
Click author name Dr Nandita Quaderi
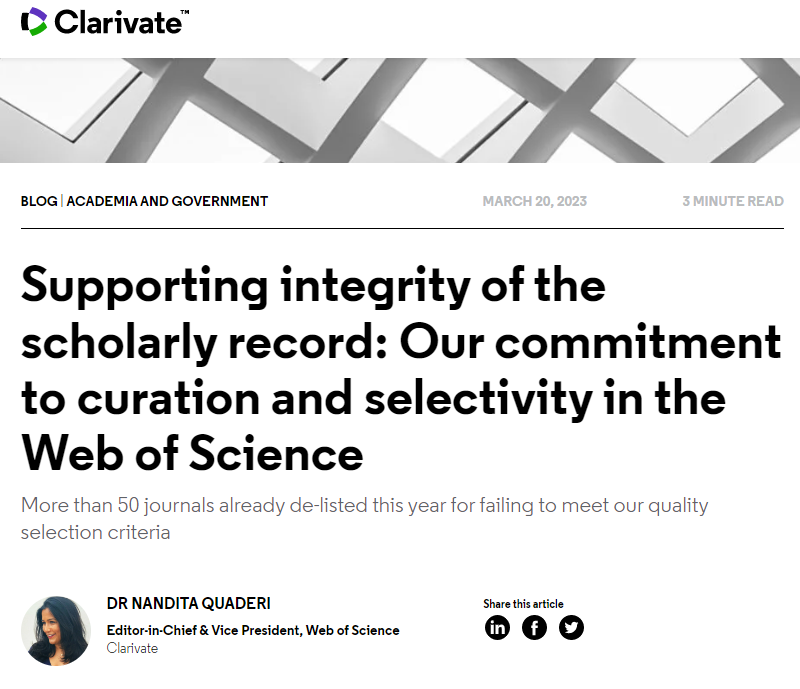coord(189,603)
